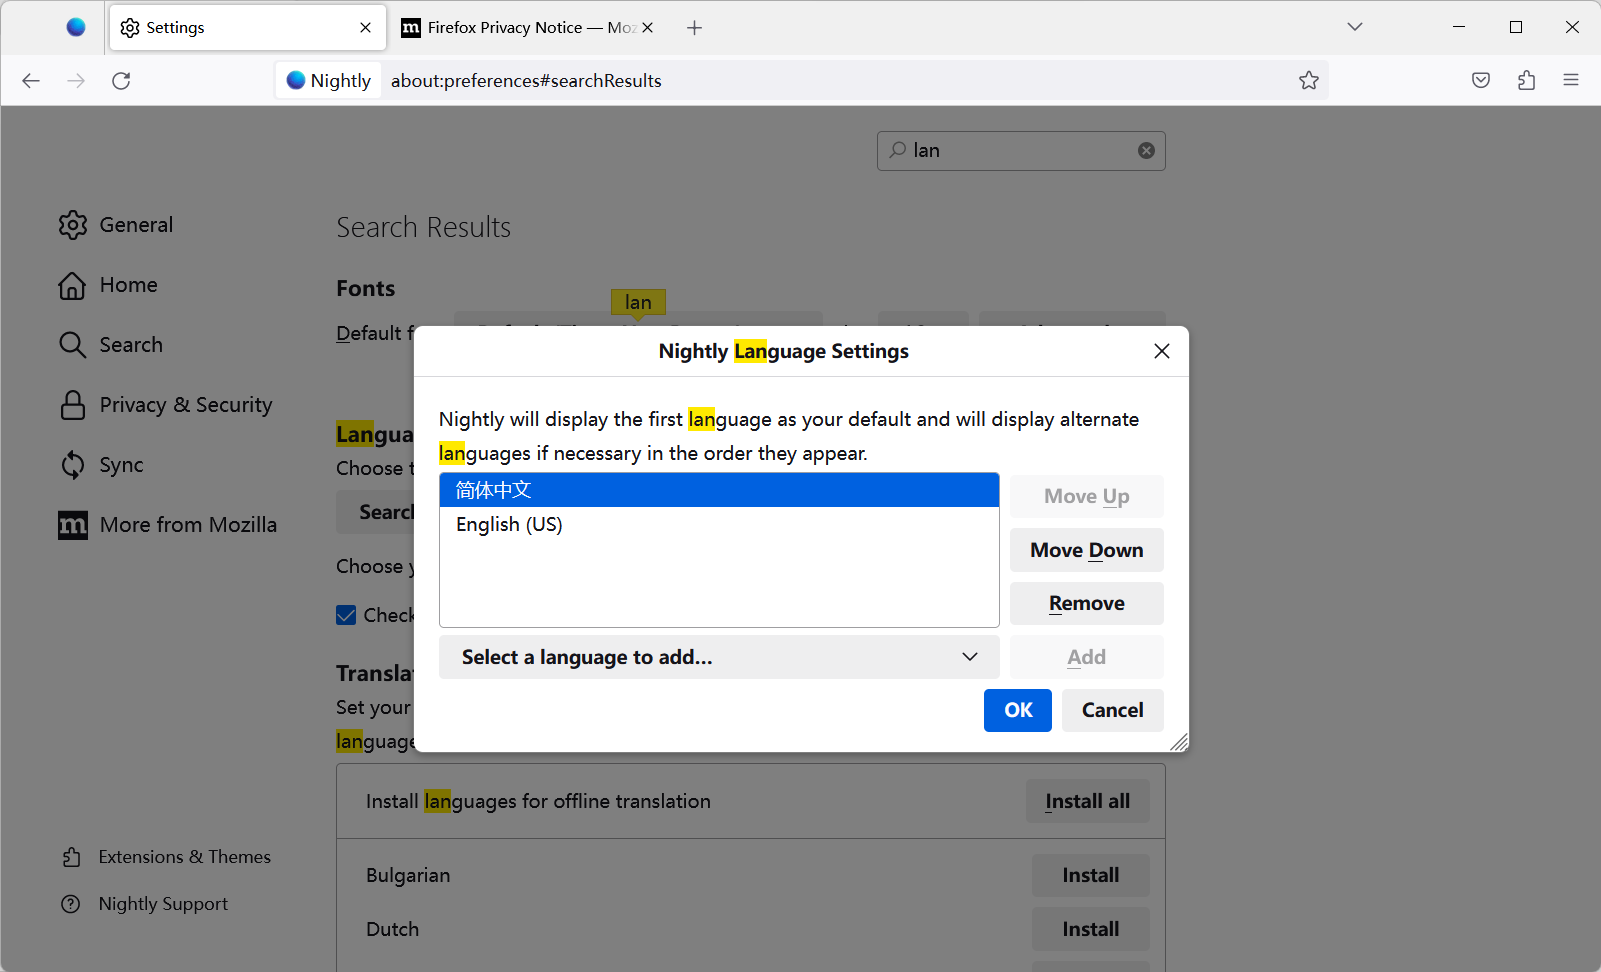
Task: Open More from Mozilla category
Action: click(x=168, y=525)
